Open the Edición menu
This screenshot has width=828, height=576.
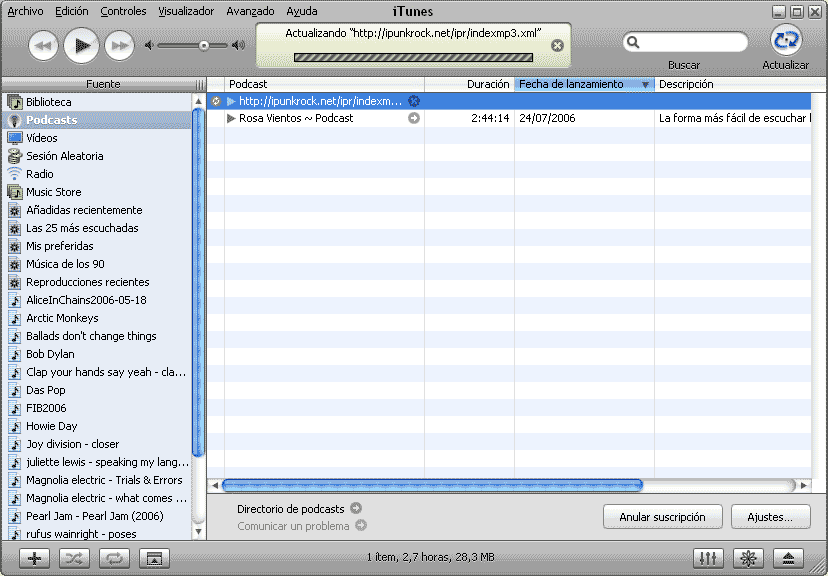(72, 11)
